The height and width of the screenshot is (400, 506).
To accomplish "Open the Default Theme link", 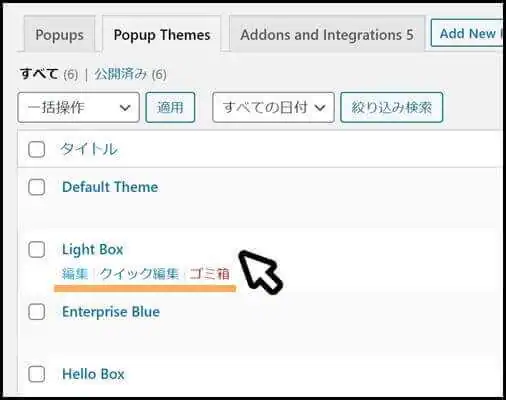I will pyautogui.click(x=110, y=187).
